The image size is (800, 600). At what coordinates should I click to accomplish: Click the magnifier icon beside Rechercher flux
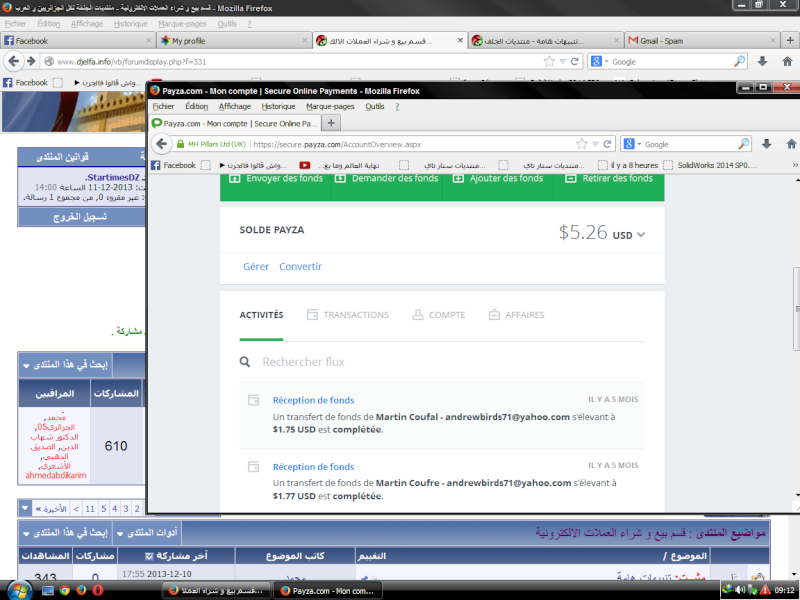click(x=245, y=362)
